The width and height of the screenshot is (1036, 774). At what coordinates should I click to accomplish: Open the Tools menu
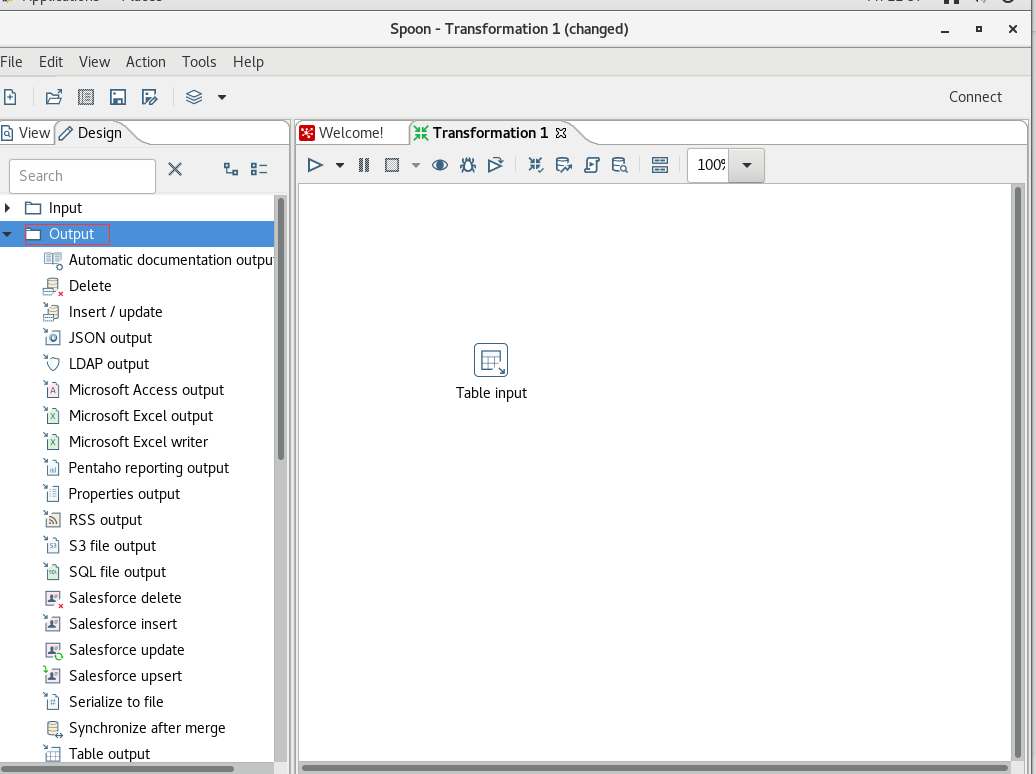[199, 61]
